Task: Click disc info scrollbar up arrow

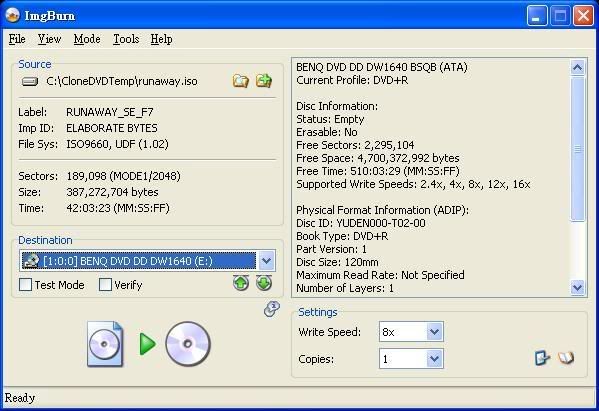Action: (x=578, y=68)
